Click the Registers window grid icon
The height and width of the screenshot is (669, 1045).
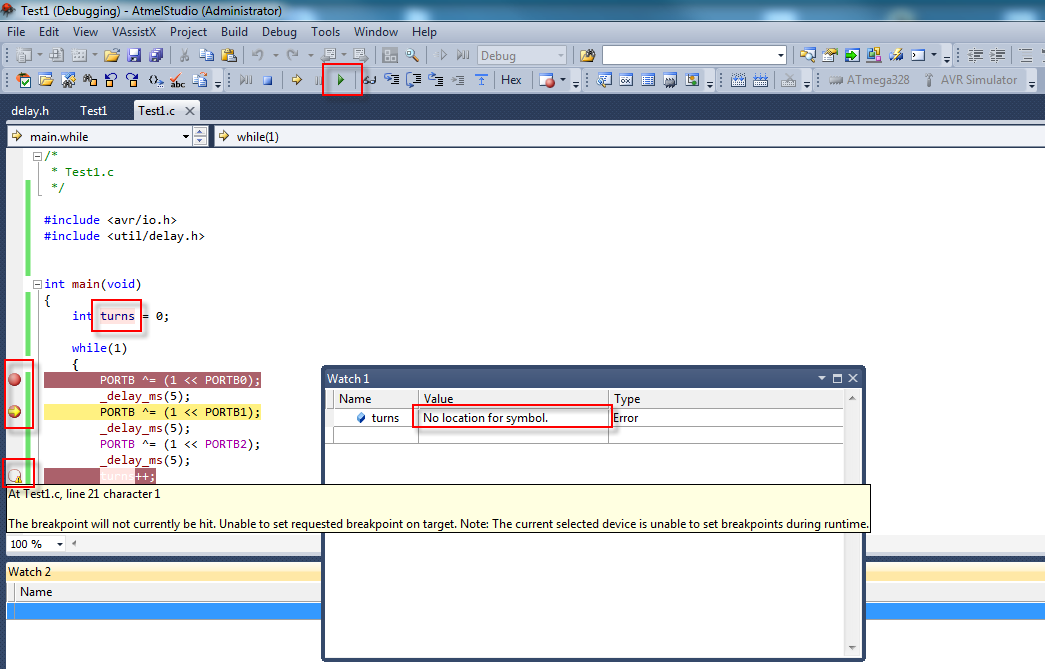648,81
